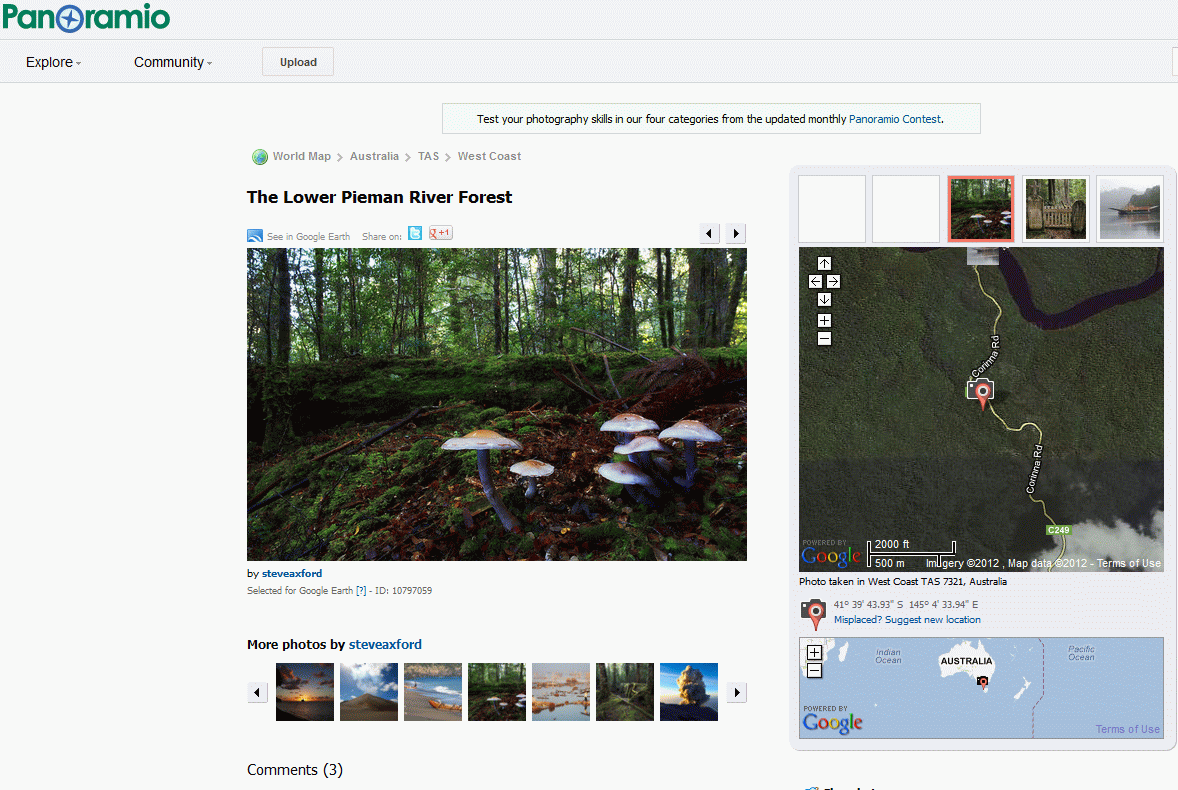Zoom out on the location map
The width and height of the screenshot is (1178, 790).
[824, 338]
